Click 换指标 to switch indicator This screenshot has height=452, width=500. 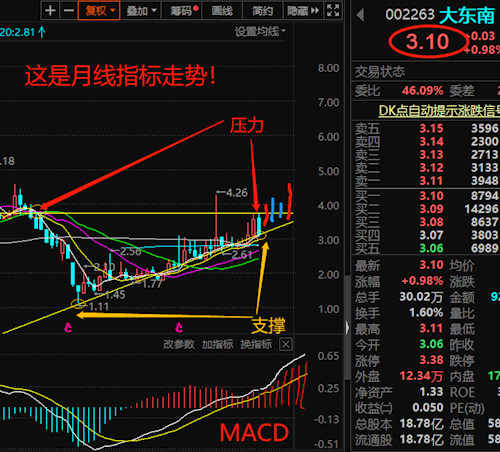point(256,344)
